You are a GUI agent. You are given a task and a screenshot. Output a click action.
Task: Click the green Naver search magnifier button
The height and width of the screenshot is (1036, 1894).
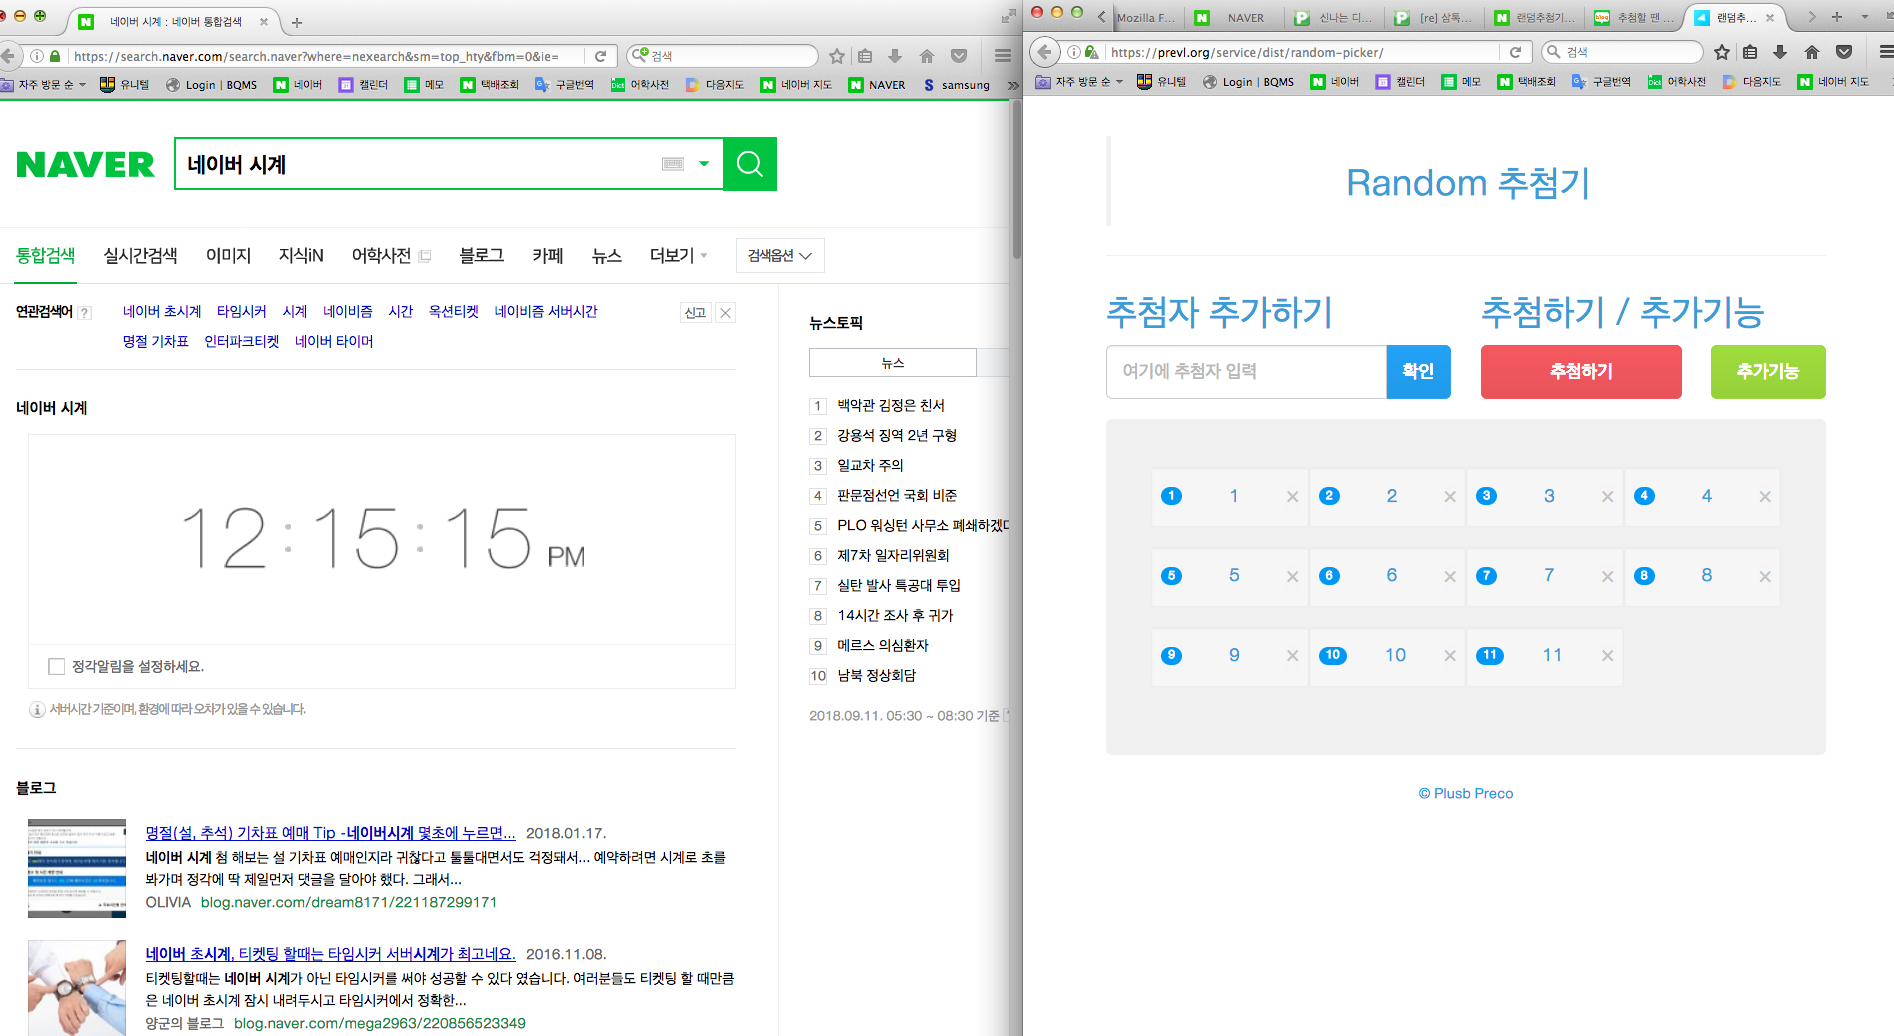750,164
